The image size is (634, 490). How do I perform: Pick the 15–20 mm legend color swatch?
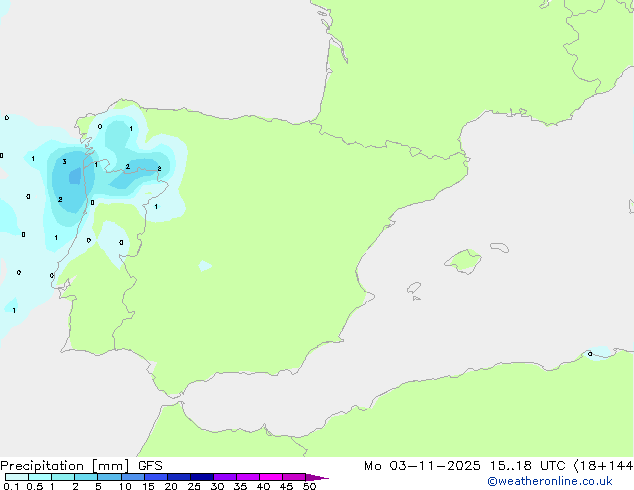(x=156, y=477)
